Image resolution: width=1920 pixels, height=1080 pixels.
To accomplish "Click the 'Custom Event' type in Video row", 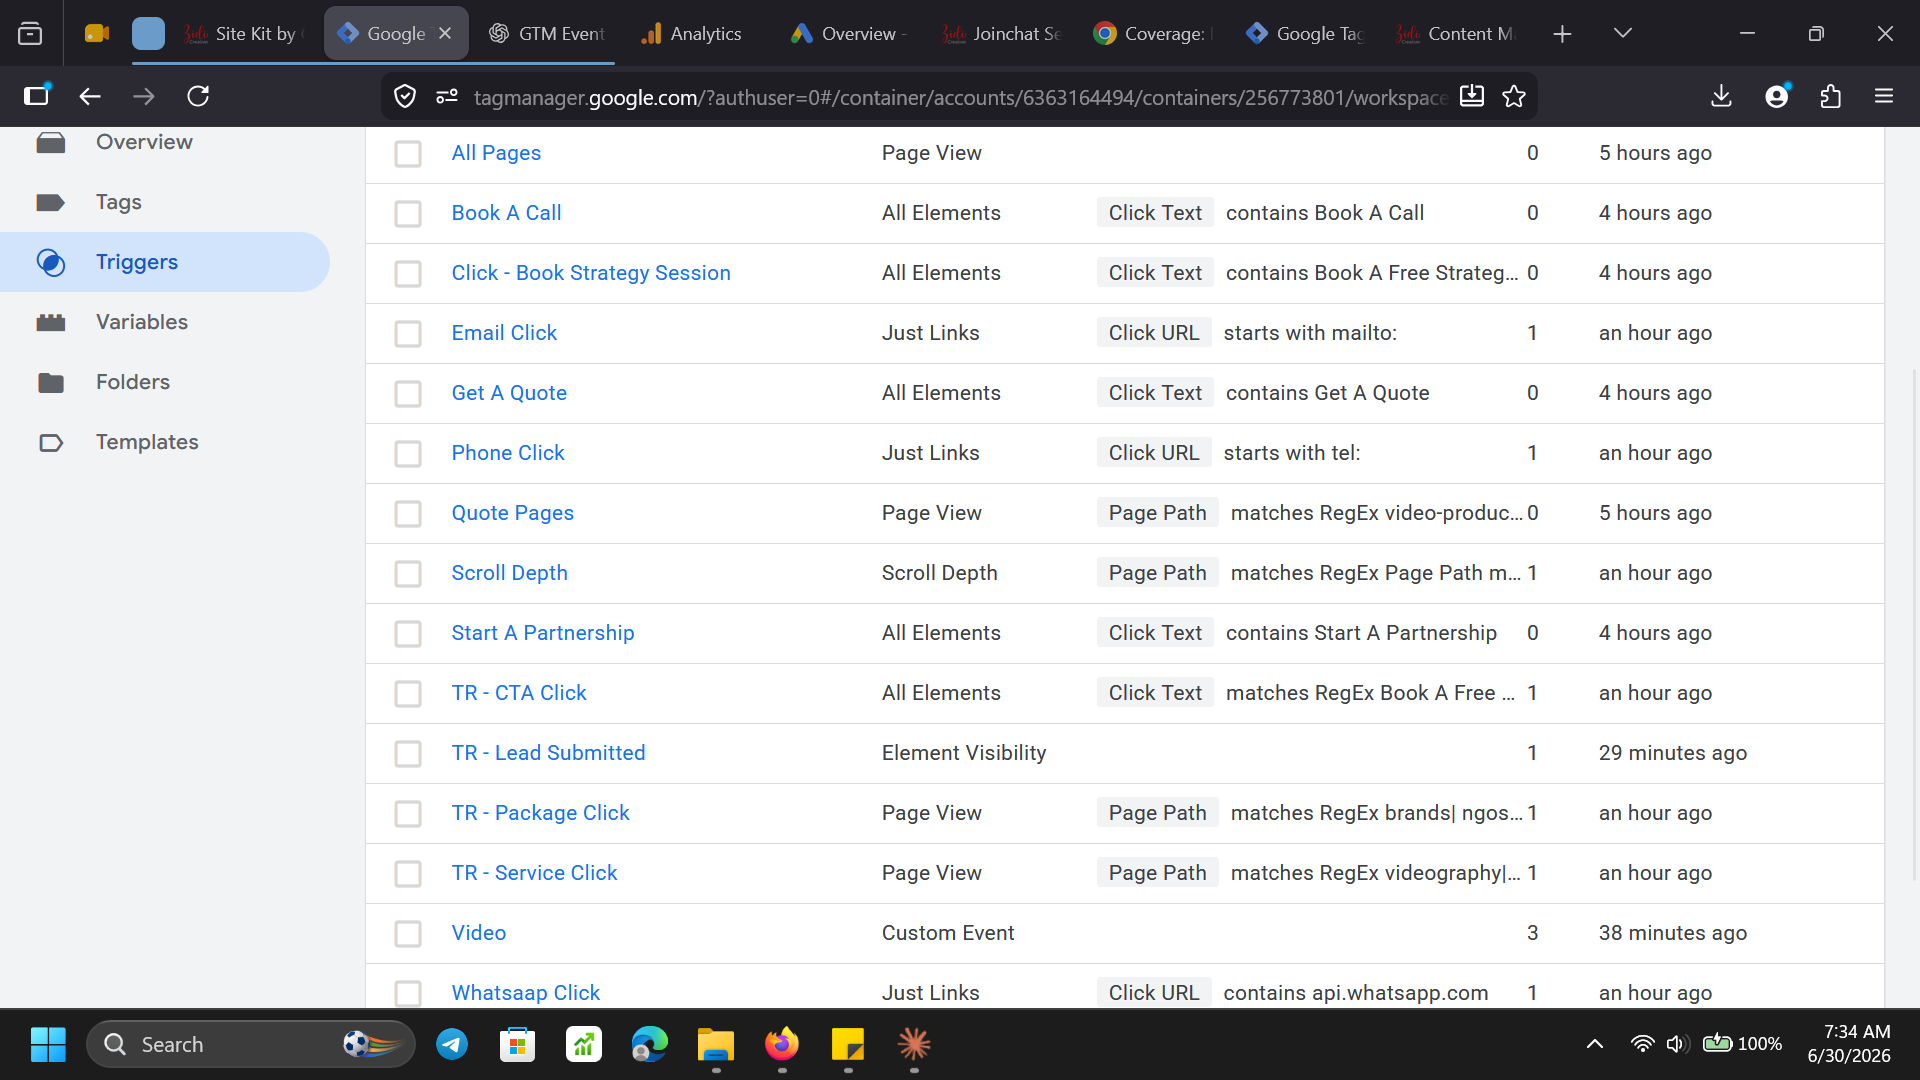I will (948, 933).
